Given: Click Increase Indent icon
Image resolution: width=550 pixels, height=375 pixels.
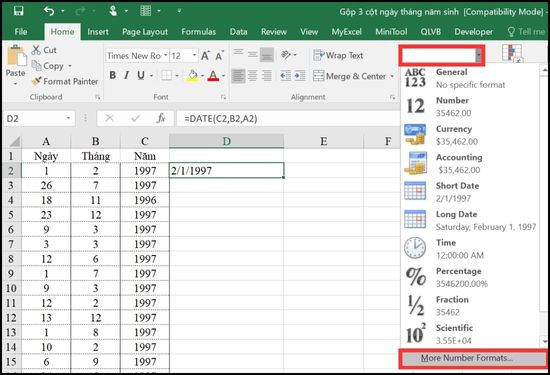Looking at the screenshot, I should point(300,76).
